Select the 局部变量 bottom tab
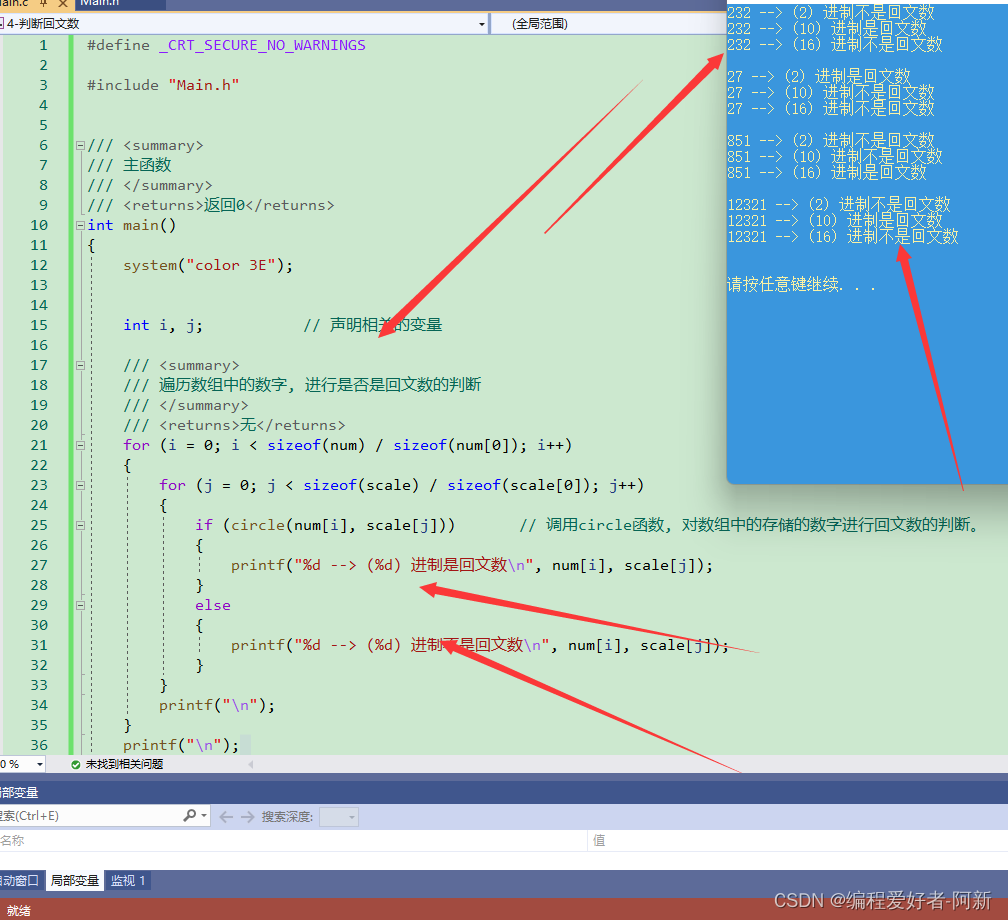Viewport: 1008px width, 920px height. (x=75, y=880)
